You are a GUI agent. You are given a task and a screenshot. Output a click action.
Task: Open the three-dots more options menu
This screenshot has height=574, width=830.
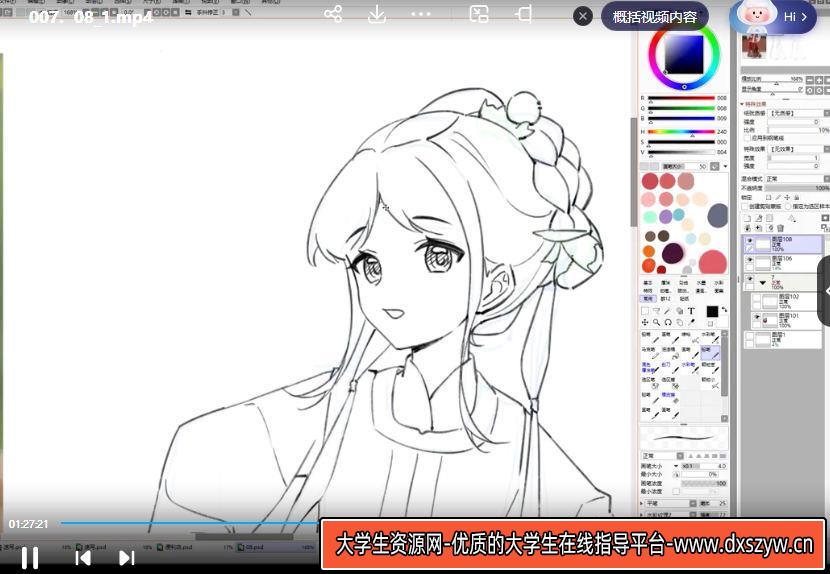pyautogui.click(x=421, y=14)
